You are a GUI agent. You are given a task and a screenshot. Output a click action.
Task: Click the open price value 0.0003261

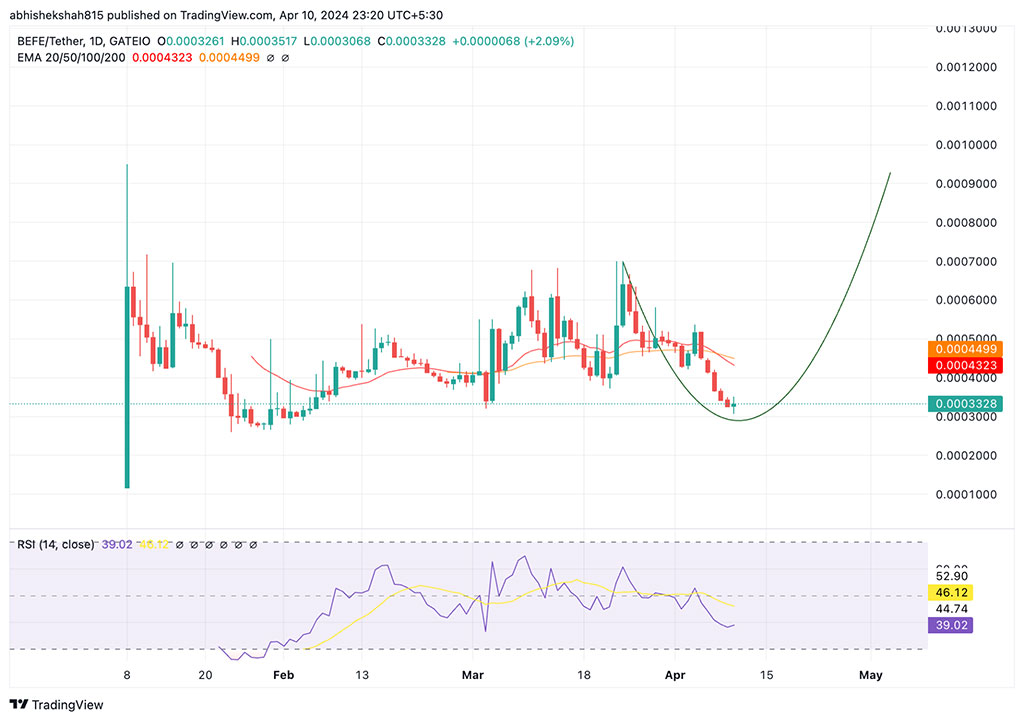click(x=196, y=41)
